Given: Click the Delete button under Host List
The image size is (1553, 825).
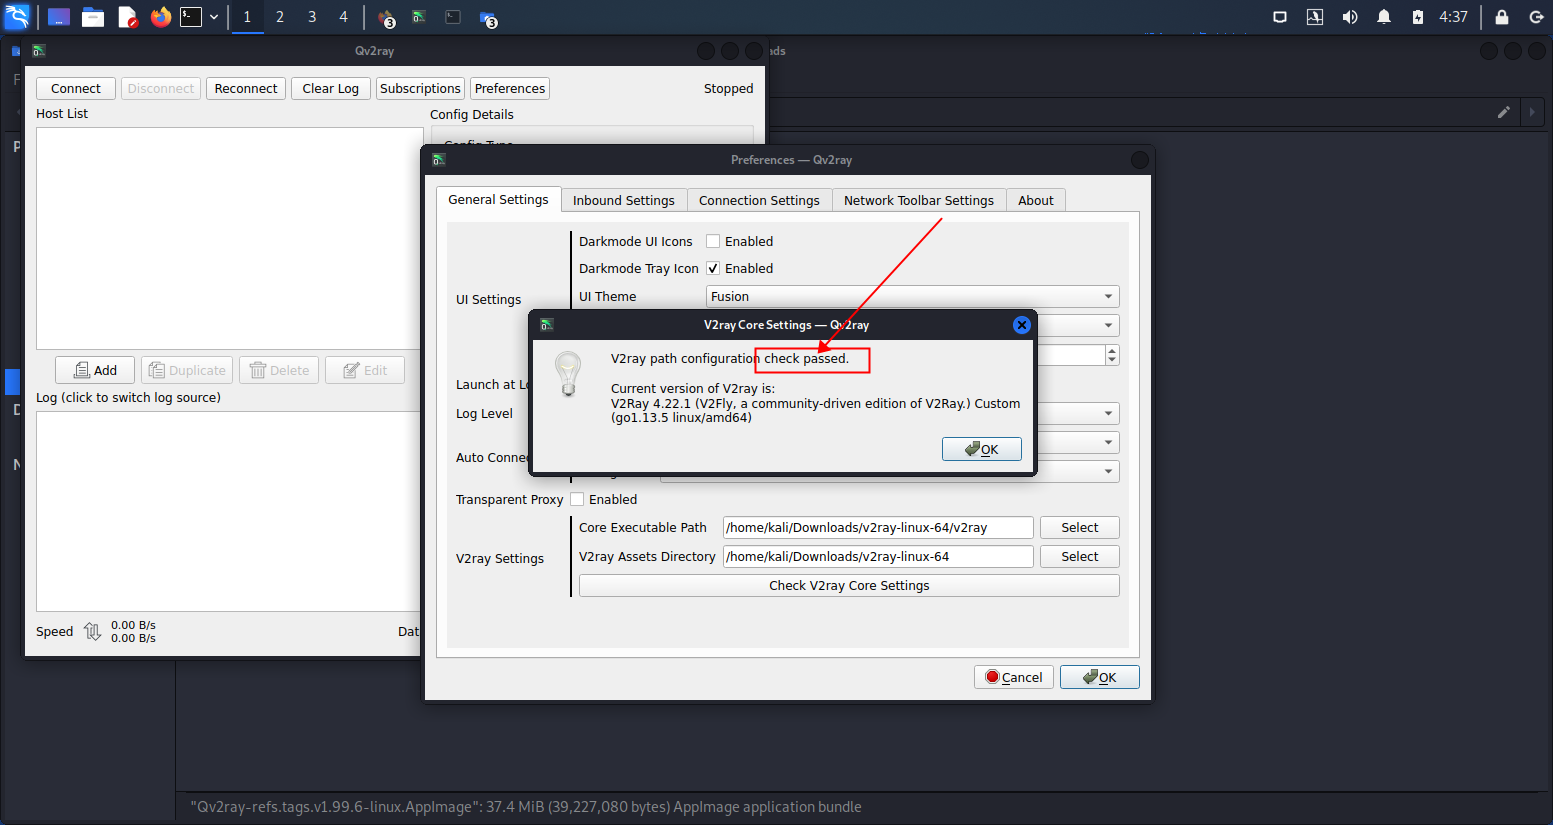Looking at the screenshot, I should coord(279,370).
